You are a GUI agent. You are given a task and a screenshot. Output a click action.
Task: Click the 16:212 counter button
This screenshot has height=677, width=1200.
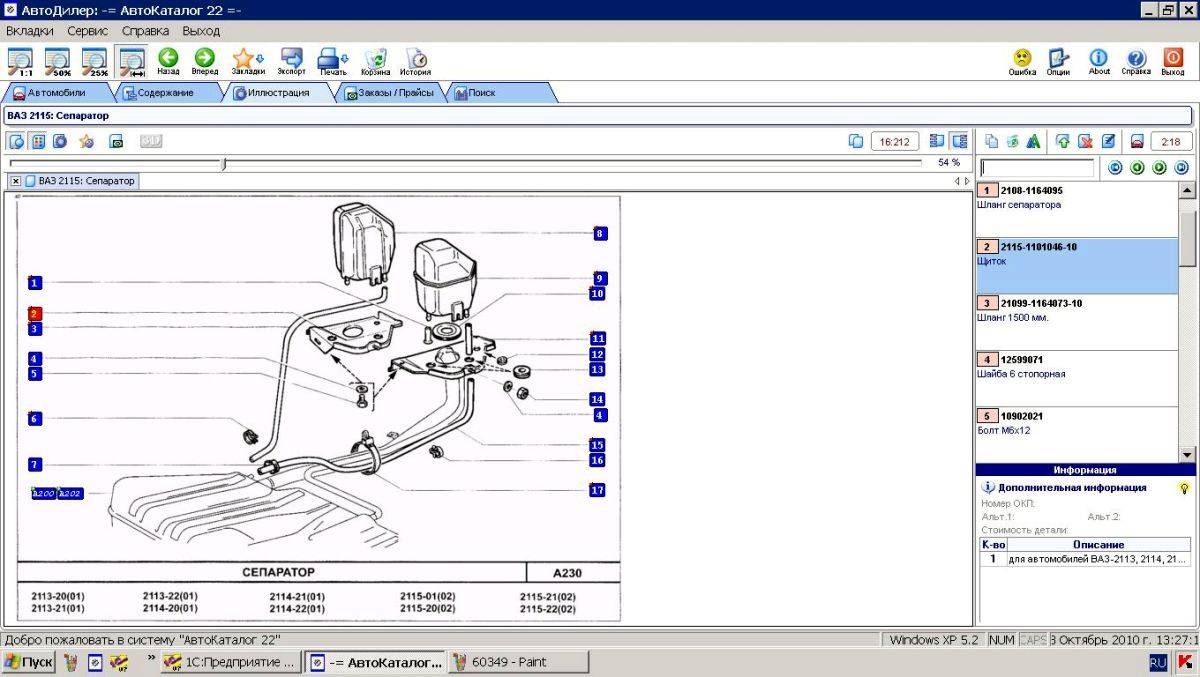(894, 141)
